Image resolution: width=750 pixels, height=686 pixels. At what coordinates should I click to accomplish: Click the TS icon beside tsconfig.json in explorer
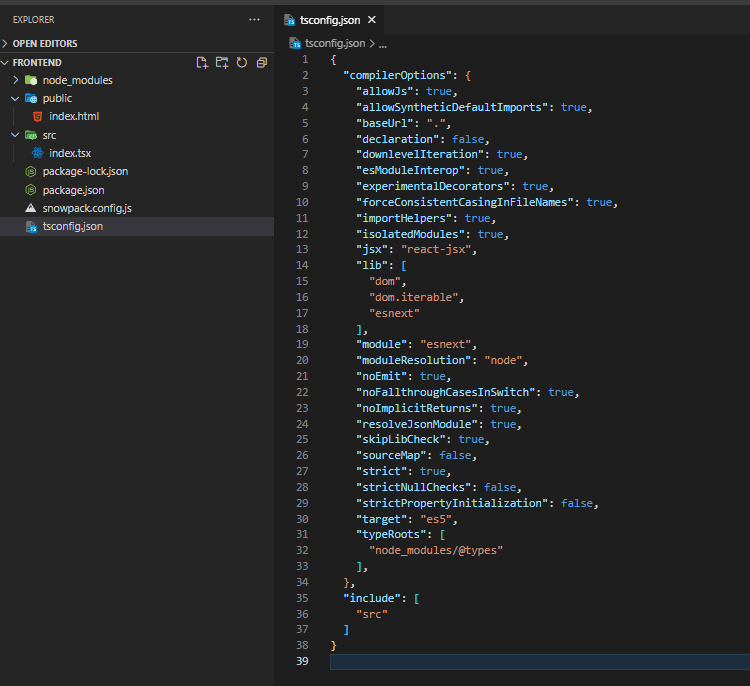pos(31,227)
